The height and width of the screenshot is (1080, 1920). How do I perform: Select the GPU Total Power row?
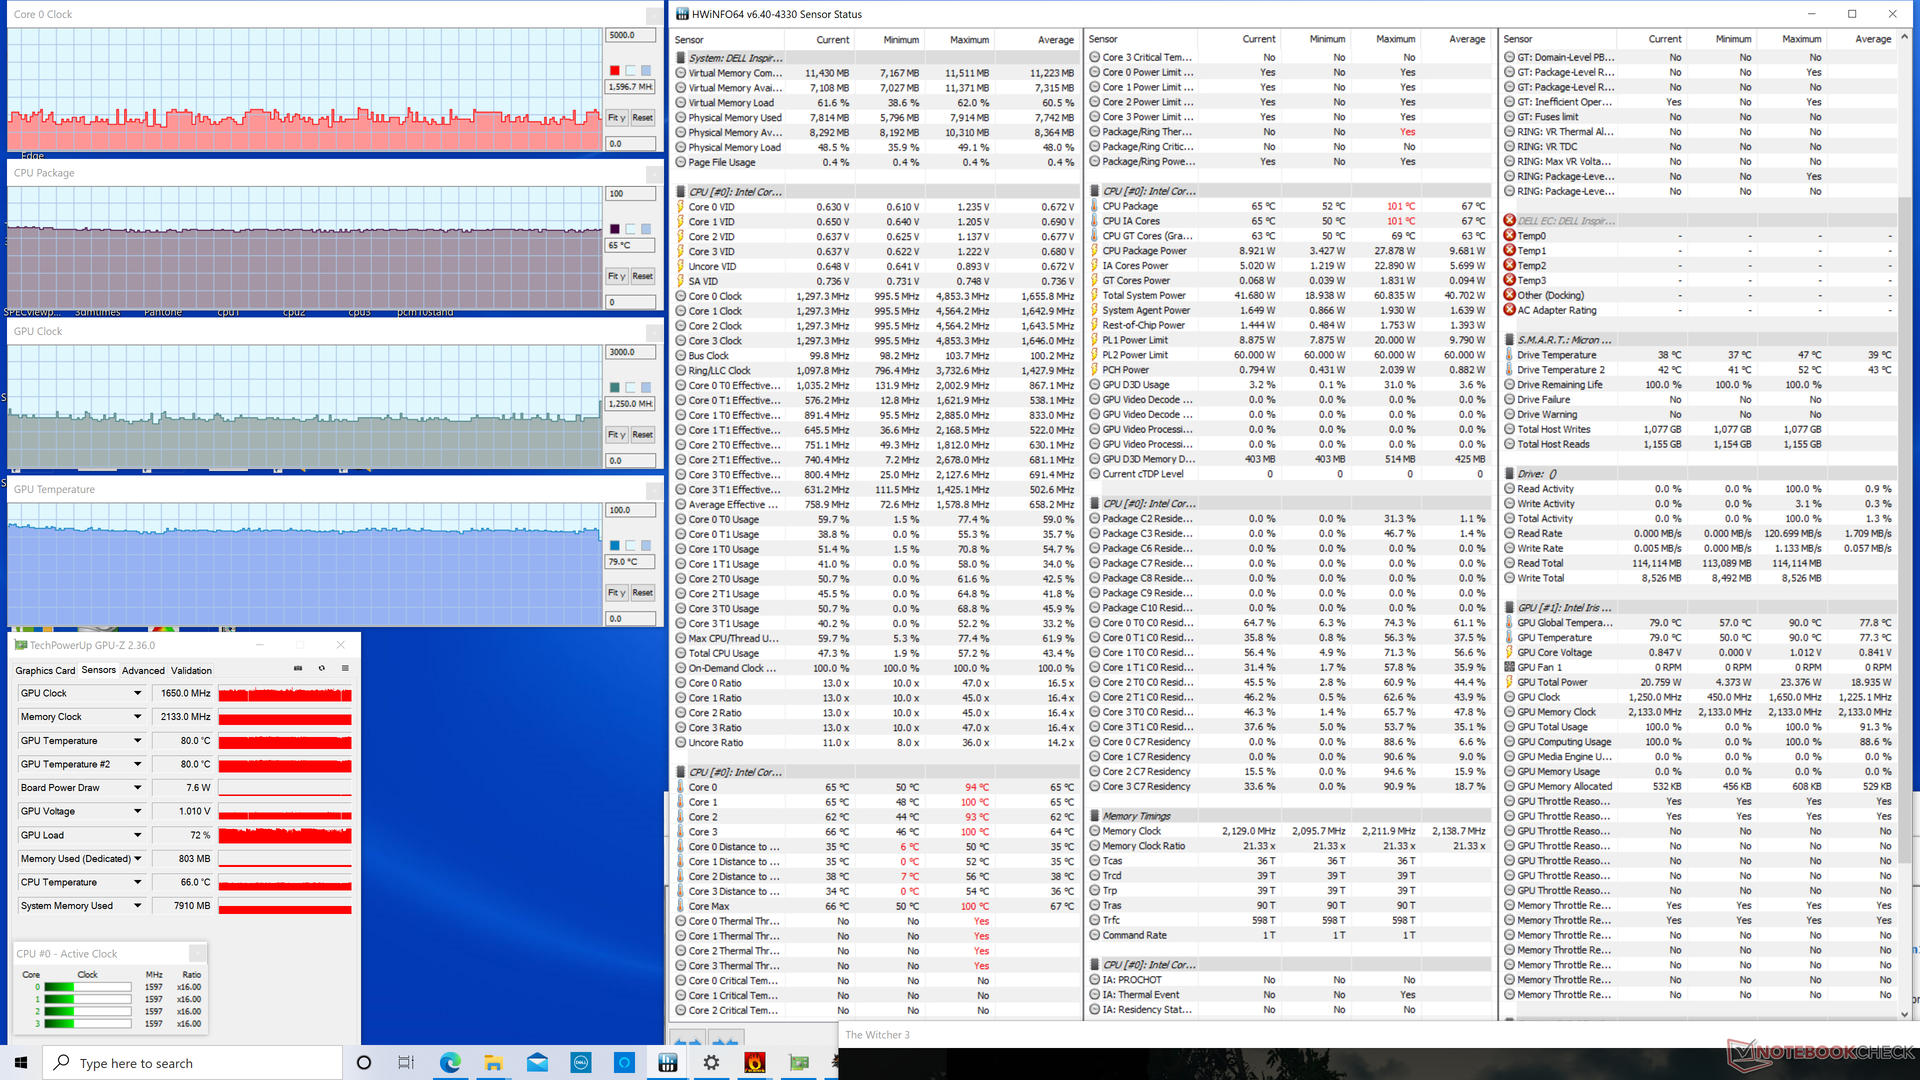[1699, 682]
